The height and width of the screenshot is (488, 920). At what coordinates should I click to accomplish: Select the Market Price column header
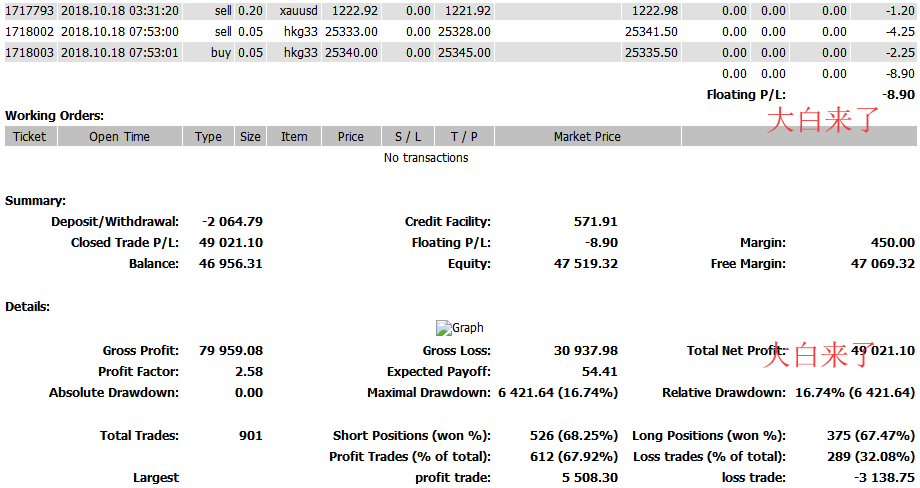587,137
